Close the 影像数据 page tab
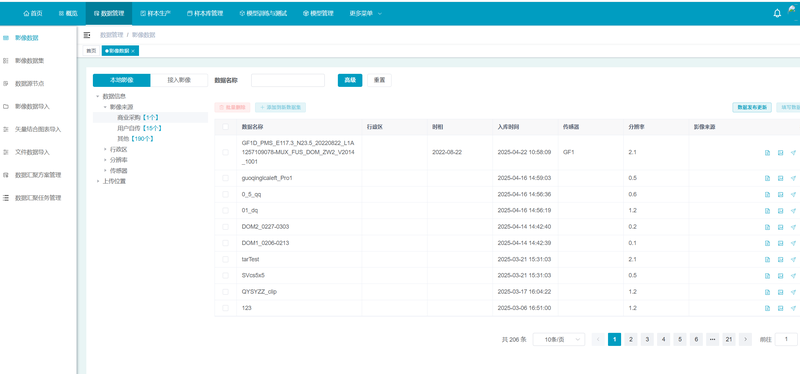This screenshot has width=800, height=374. 133,51
